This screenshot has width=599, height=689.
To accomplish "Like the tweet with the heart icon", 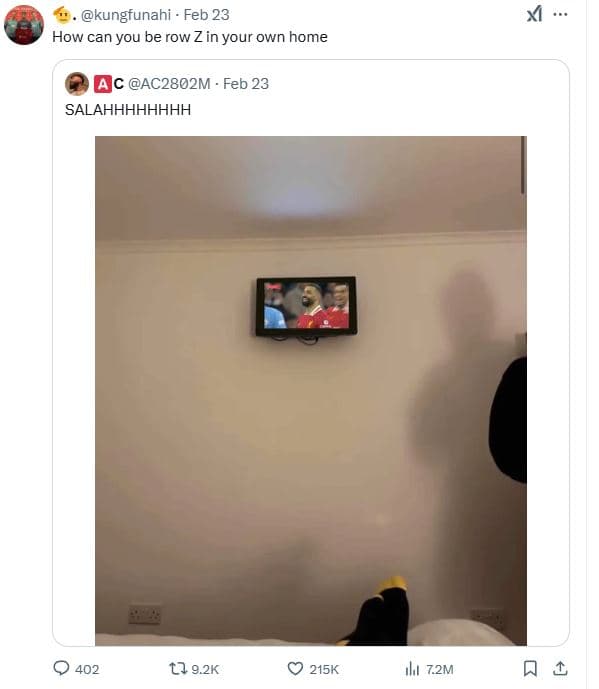I will coord(295,669).
